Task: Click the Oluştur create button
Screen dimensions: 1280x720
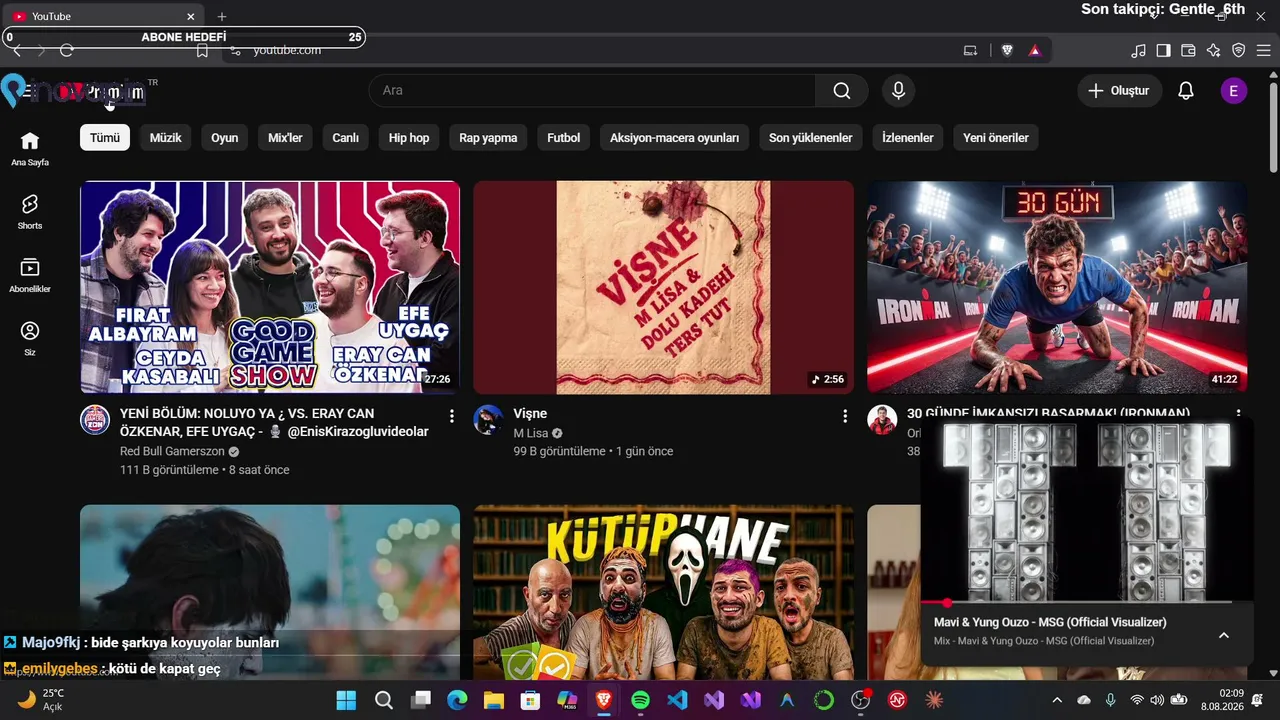Action: [x=1119, y=91]
